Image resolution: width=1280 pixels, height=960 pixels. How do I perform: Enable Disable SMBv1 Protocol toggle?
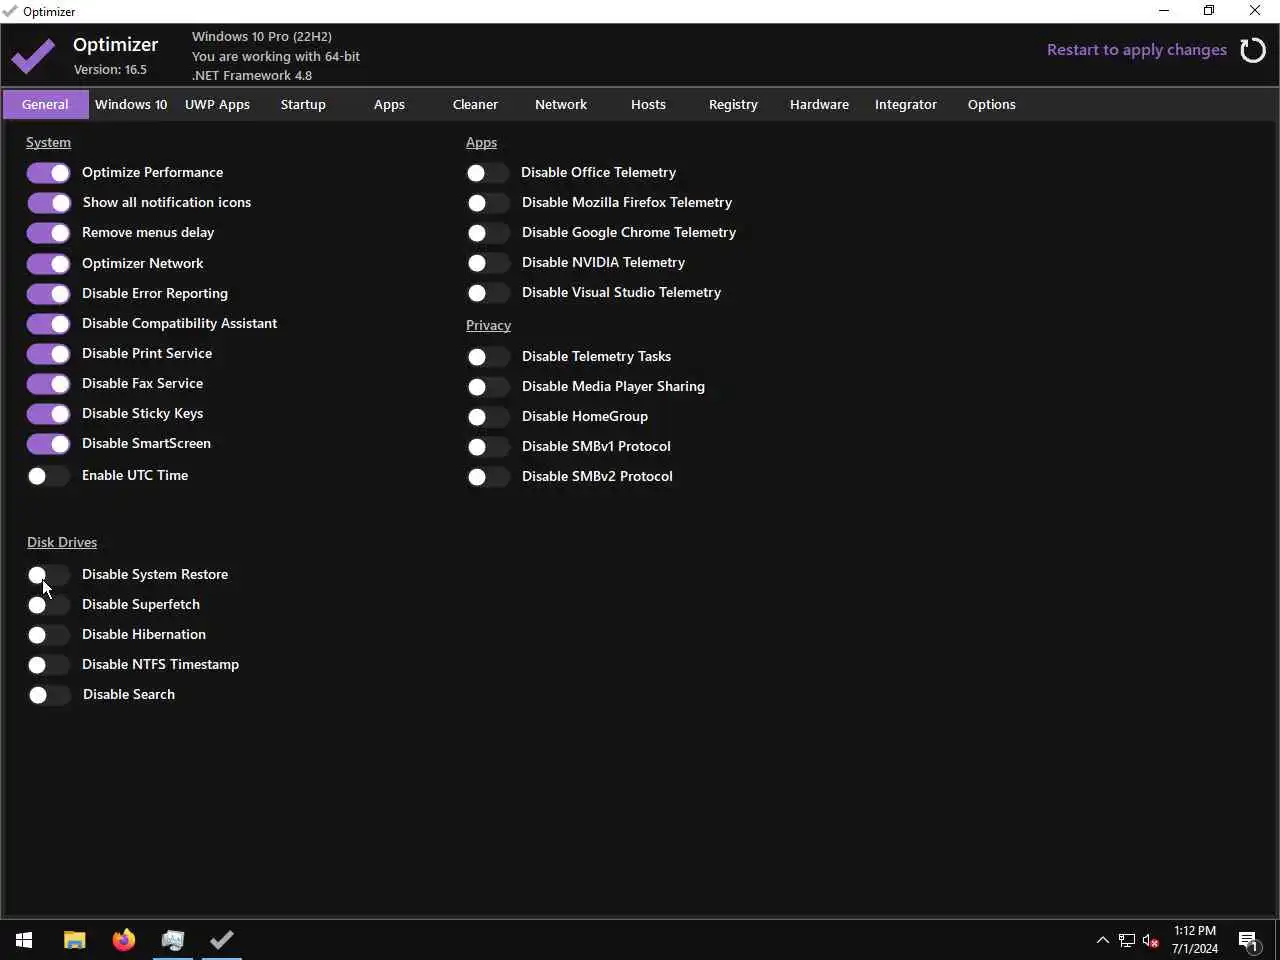pos(488,447)
